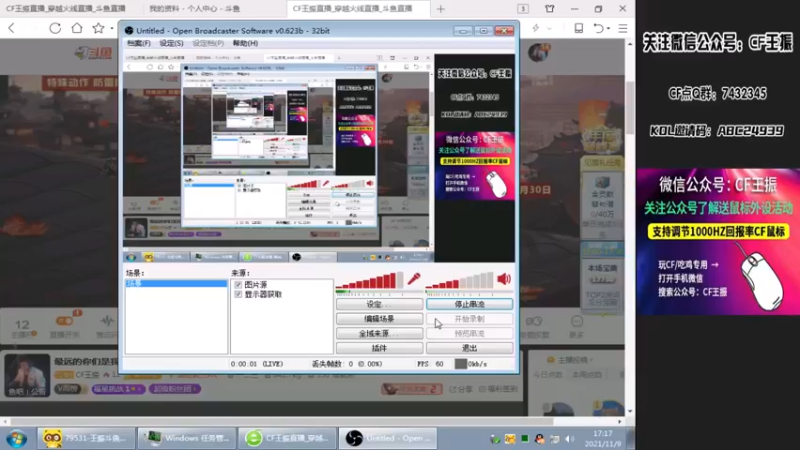Viewport: 800px width, 450px height.
Task: Click 设定... button in OBS
Action: click(379, 304)
